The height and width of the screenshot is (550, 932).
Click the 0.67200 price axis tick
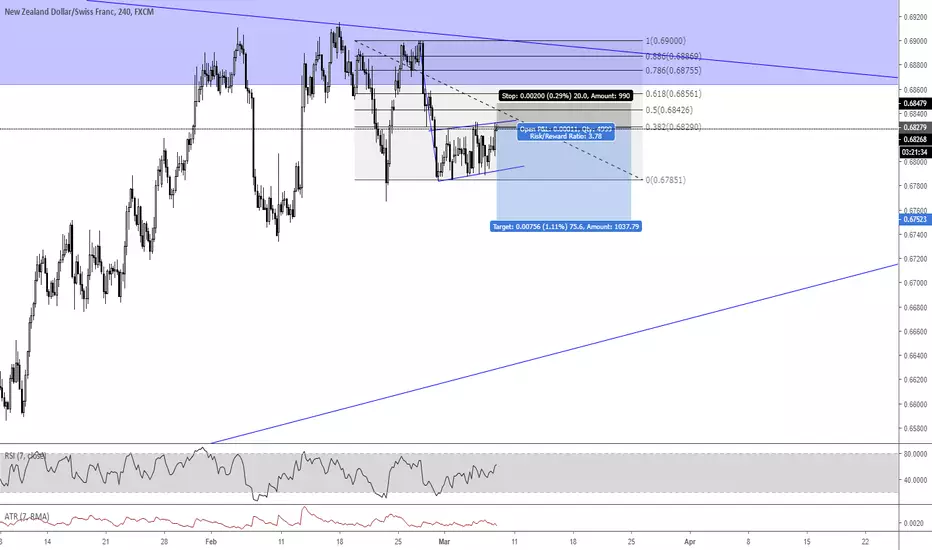(915, 259)
